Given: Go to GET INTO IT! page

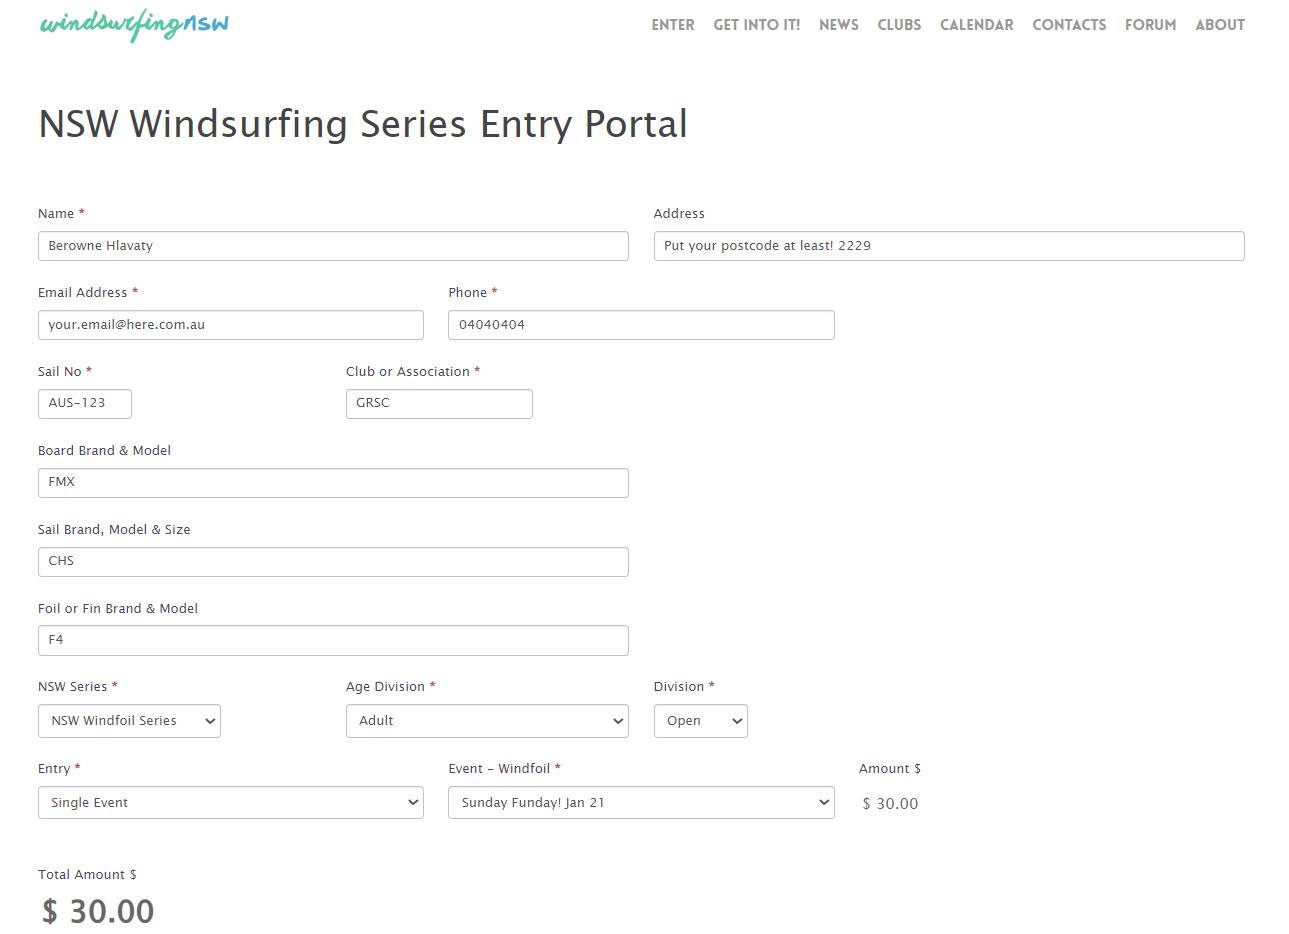Looking at the screenshot, I should 756,25.
